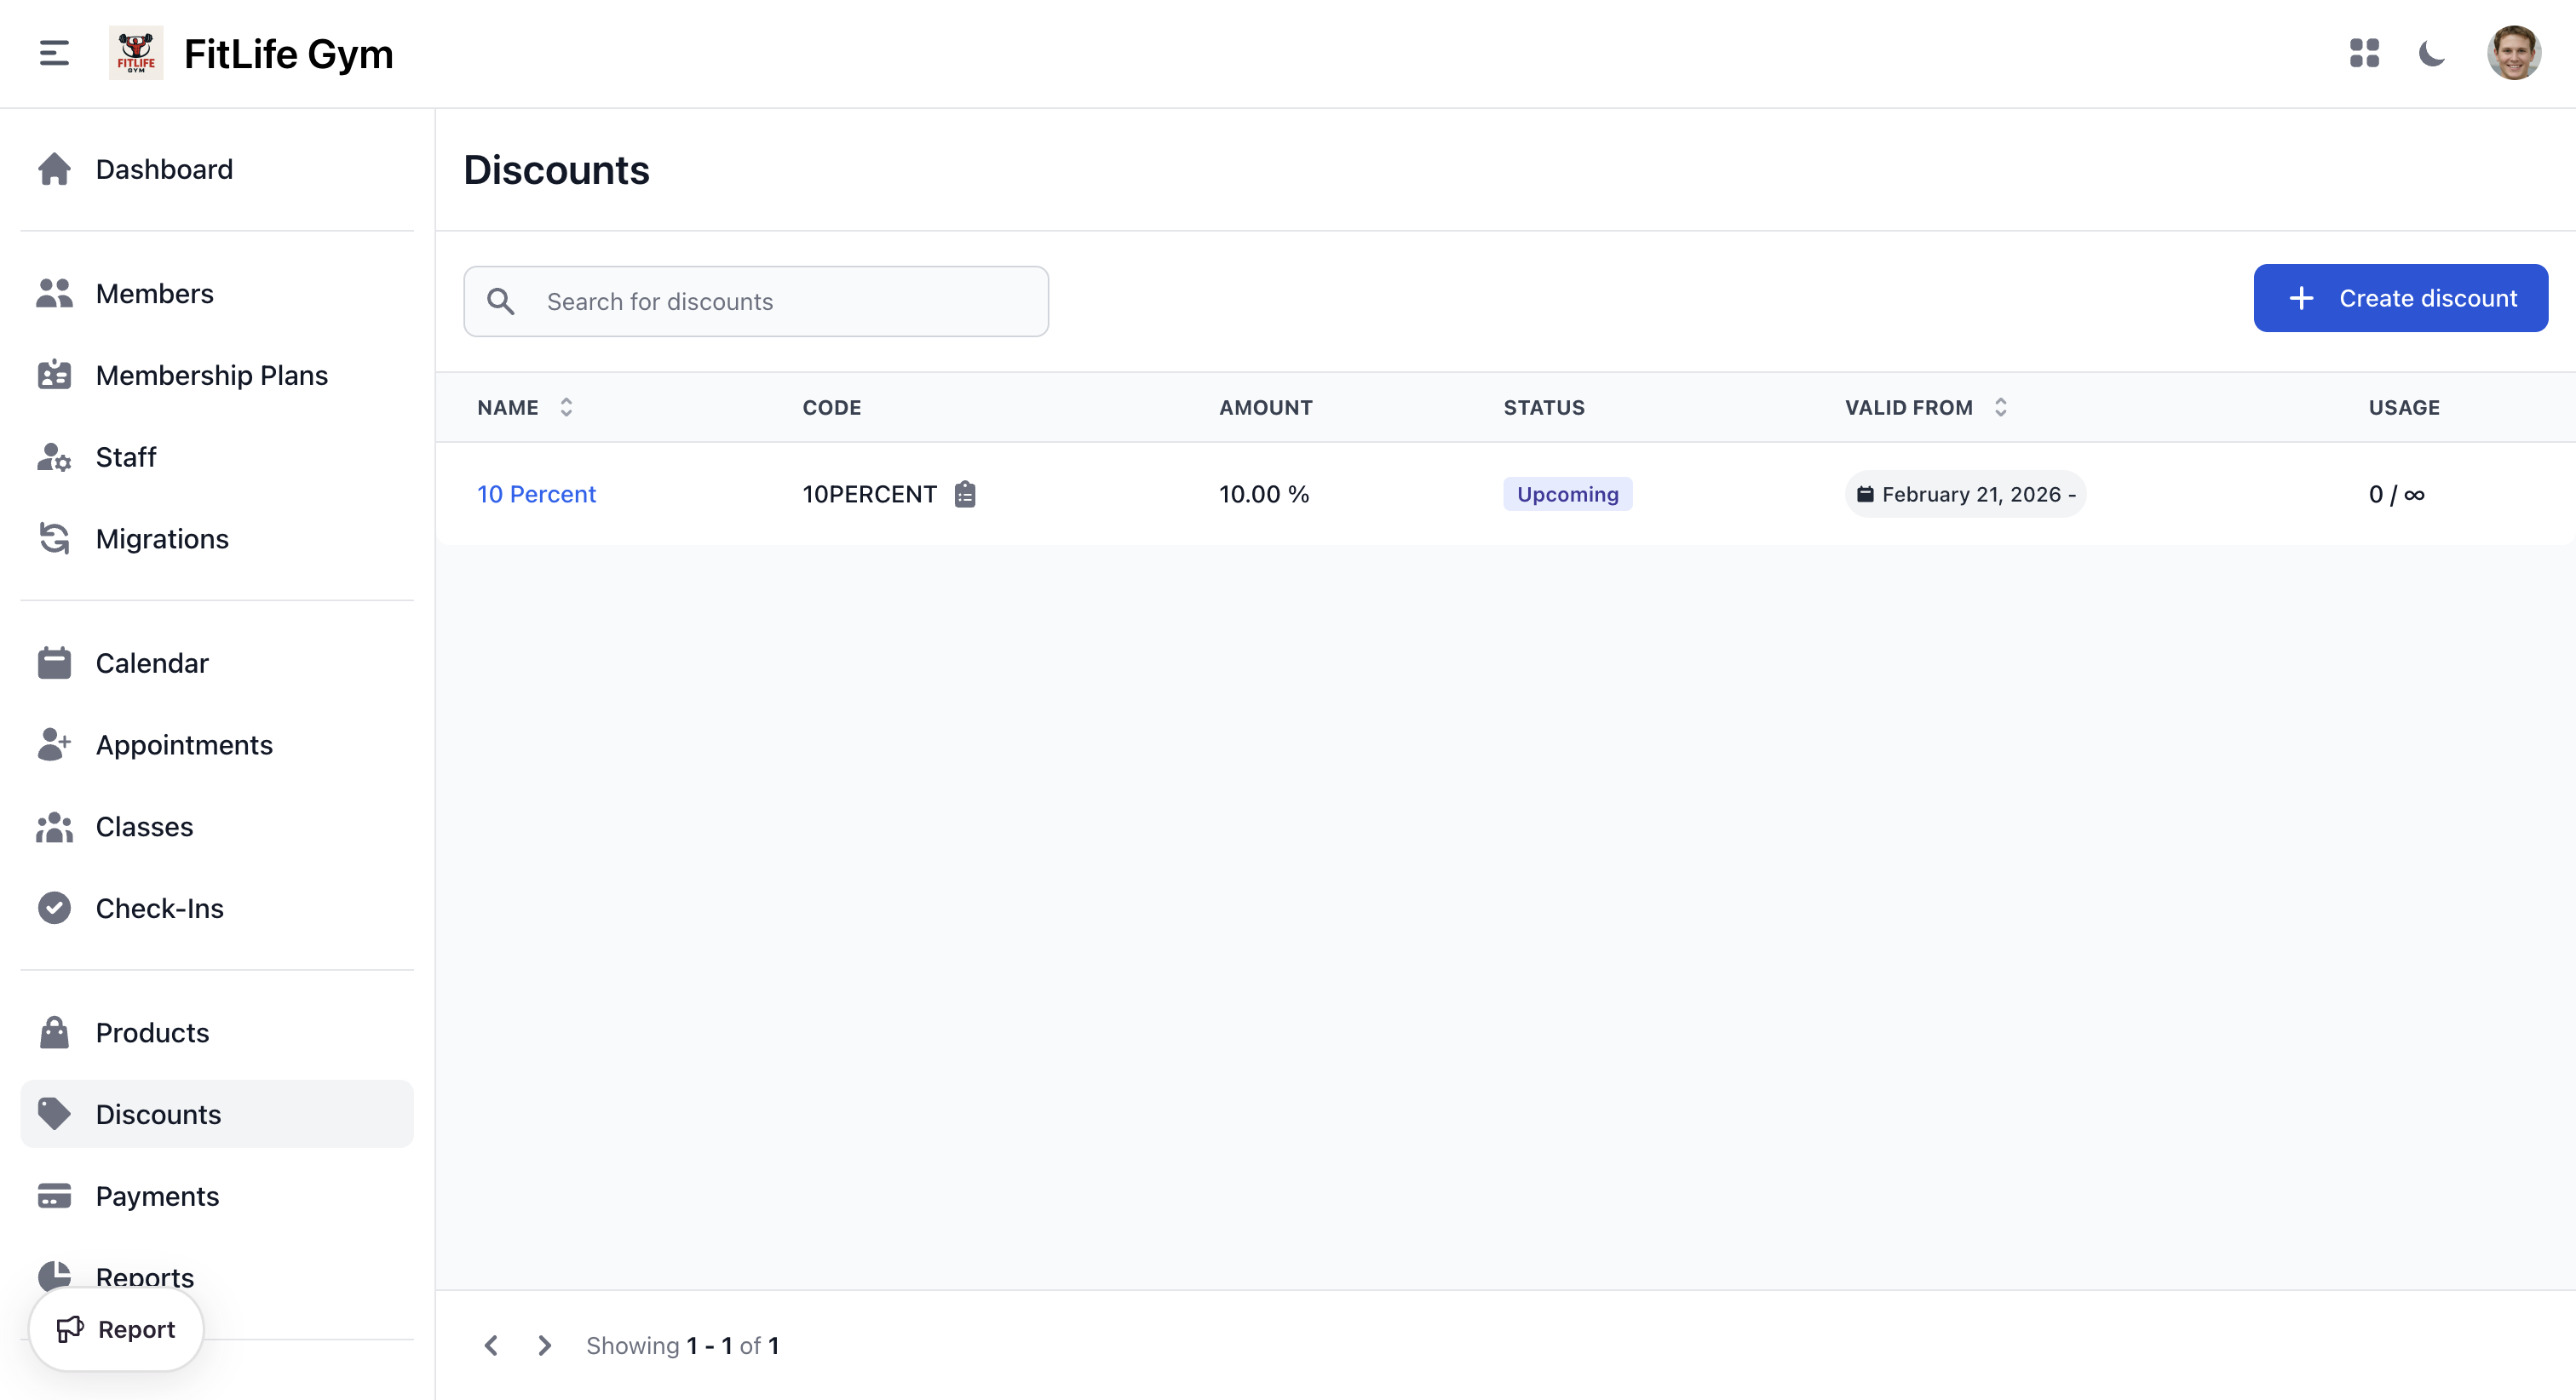Toggle dark mode with the moon icon
The height and width of the screenshot is (1400, 2576).
point(2431,53)
